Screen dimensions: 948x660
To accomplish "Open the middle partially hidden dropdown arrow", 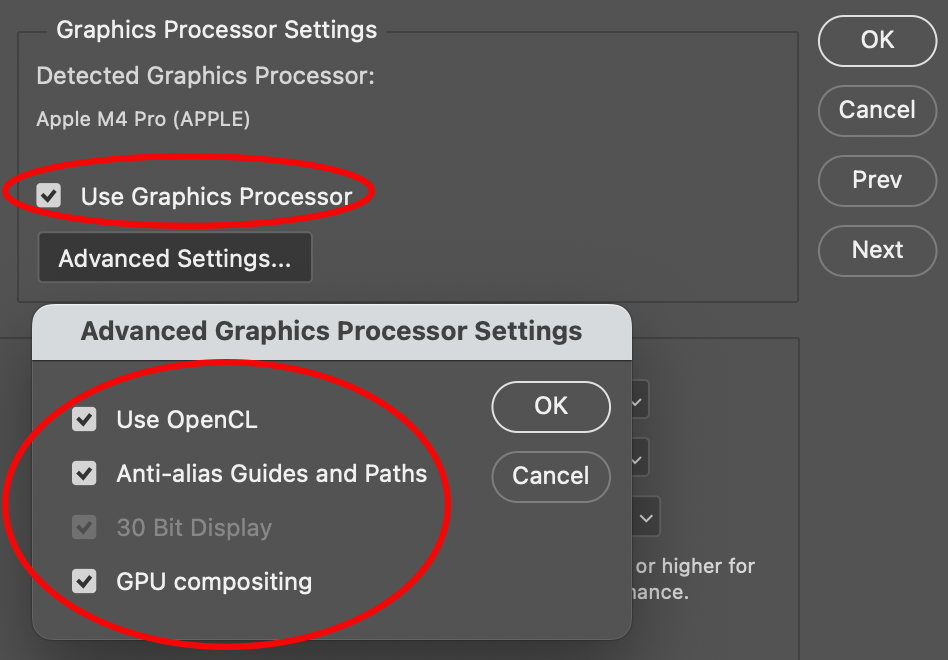I will [x=638, y=460].
